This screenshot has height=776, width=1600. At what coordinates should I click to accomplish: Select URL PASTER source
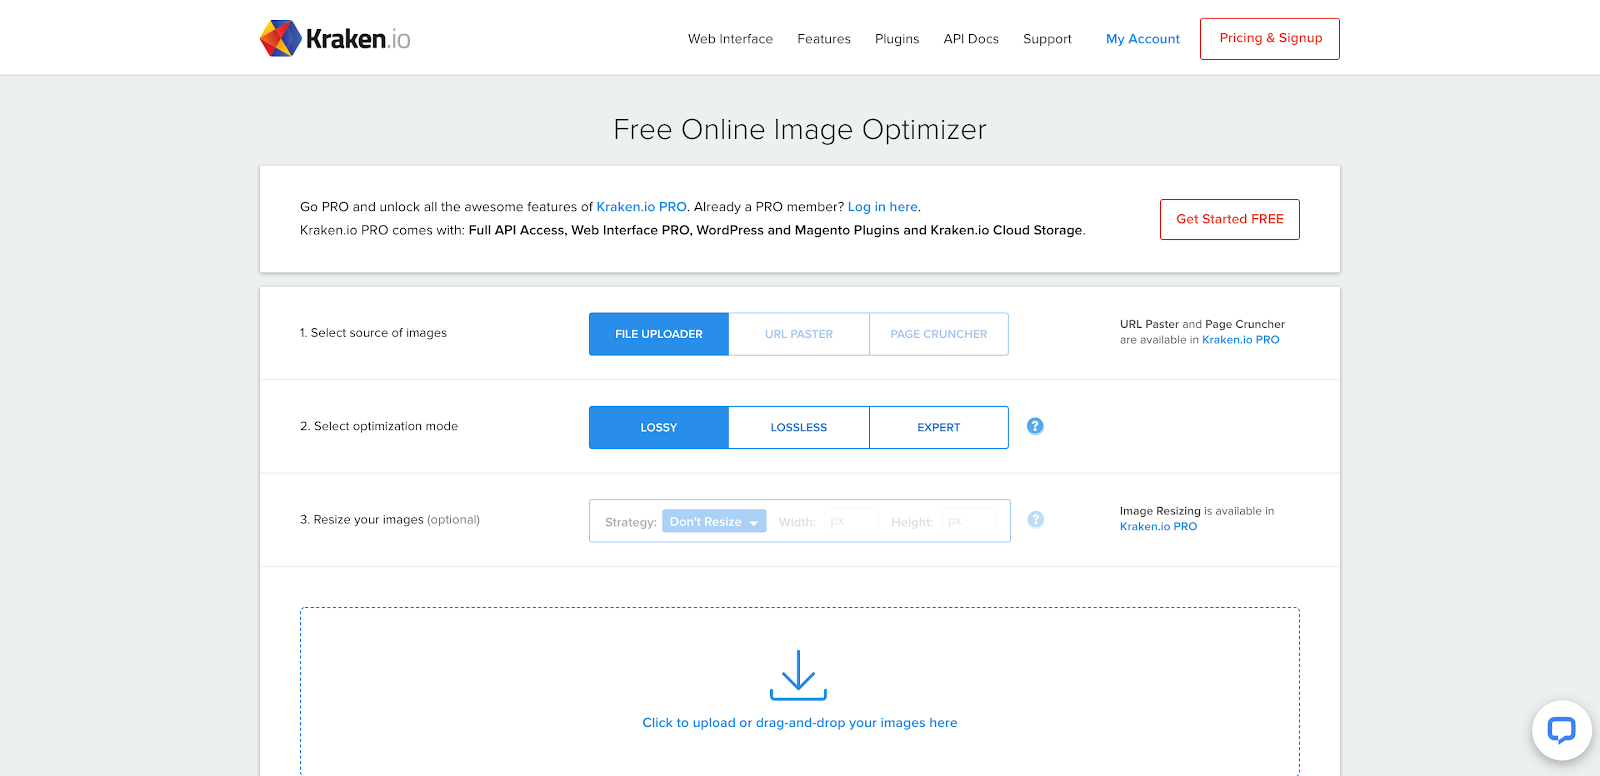[799, 334]
